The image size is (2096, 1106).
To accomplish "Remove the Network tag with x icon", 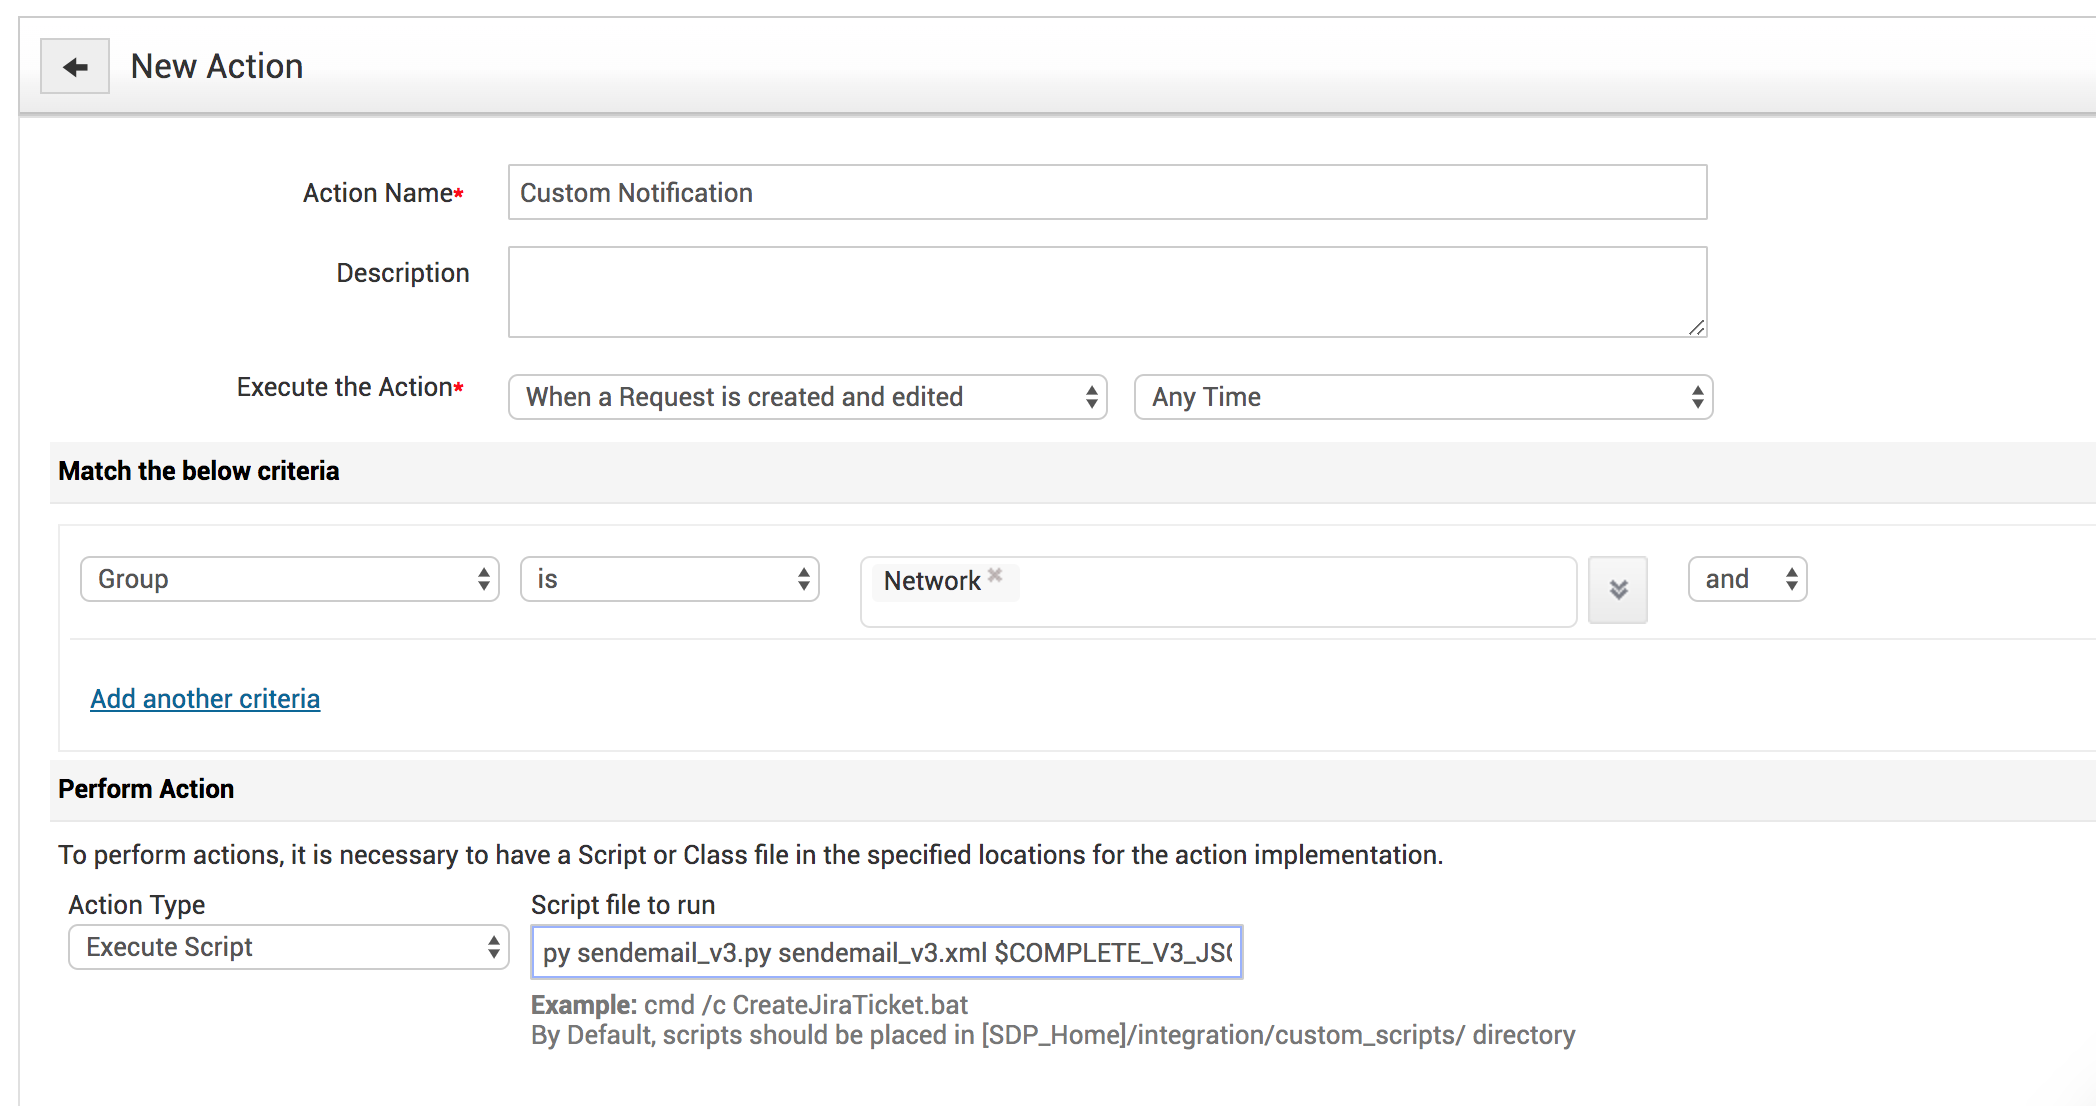I will pos(995,575).
